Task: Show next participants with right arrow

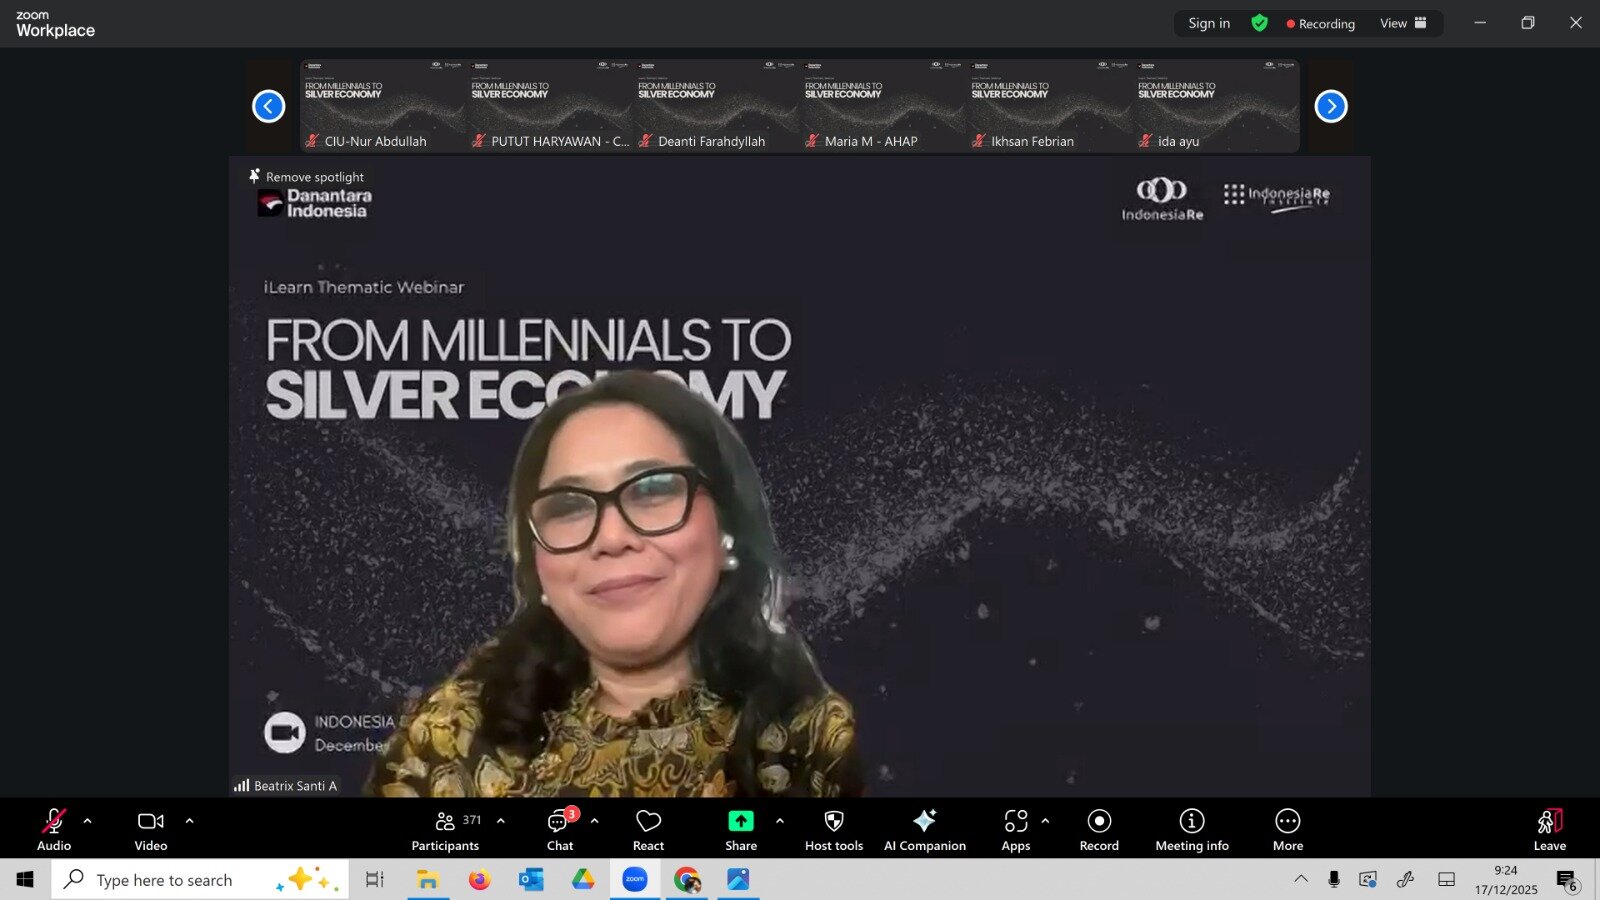Action: click(x=1330, y=106)
